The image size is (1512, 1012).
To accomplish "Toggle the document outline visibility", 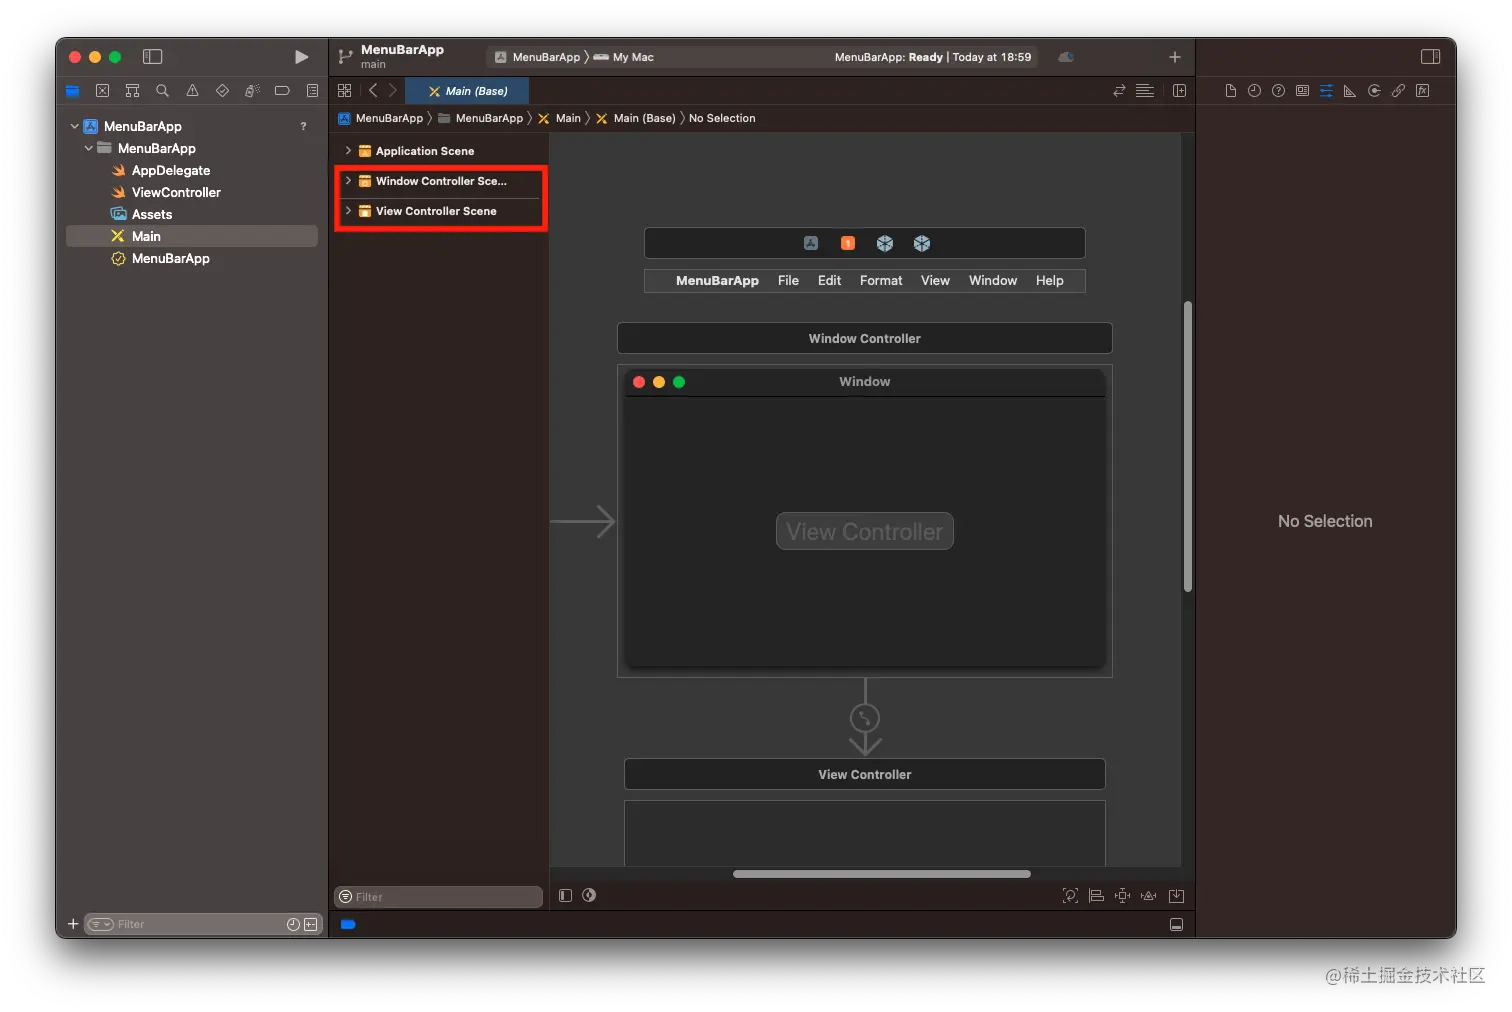I will coord(565,895).
